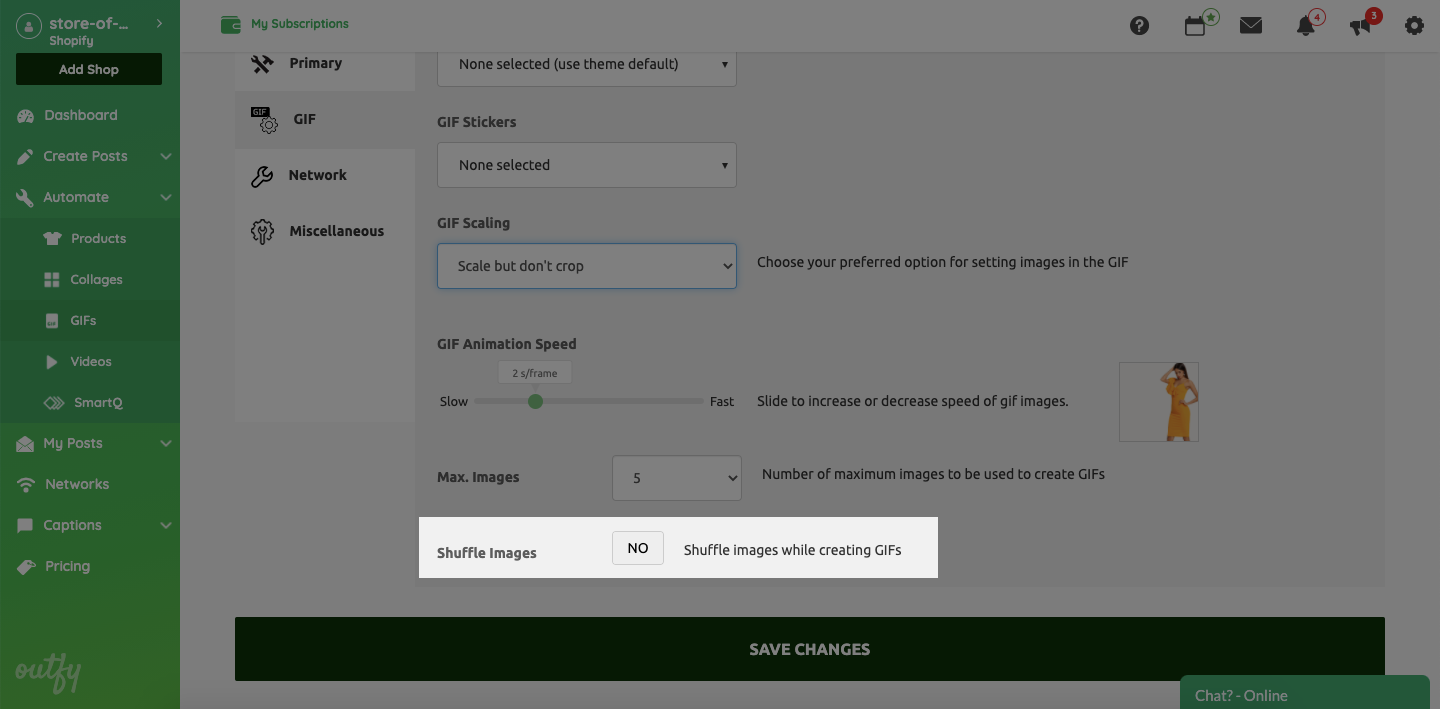Open the GIF Scaling dropdown
This screenshot has height=709, width=1440.
(586, 265)
